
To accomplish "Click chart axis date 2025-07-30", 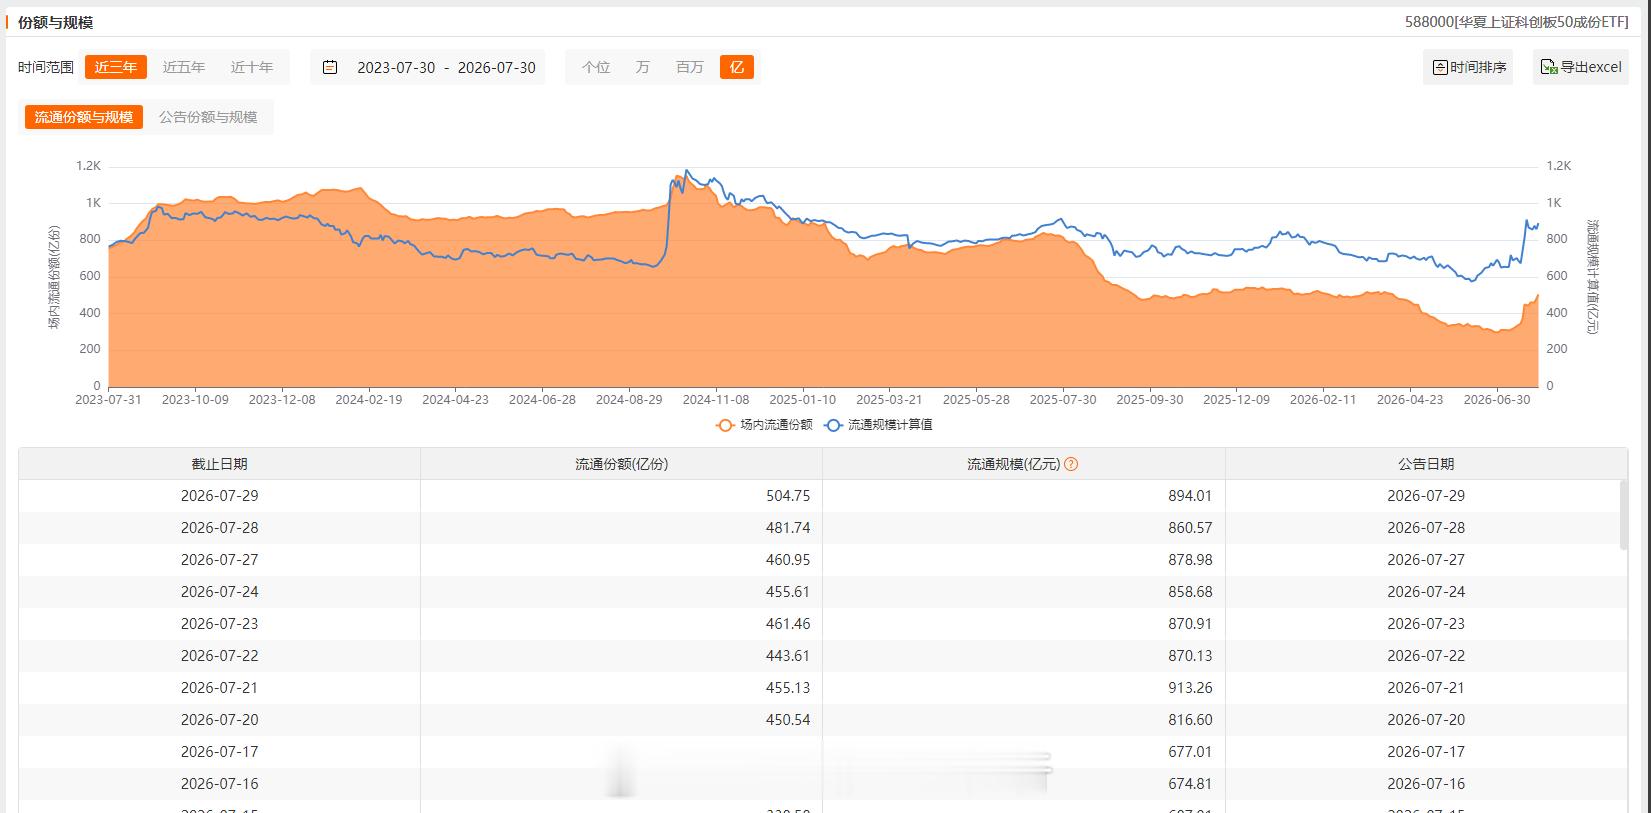I will [x=1063, y=399].
